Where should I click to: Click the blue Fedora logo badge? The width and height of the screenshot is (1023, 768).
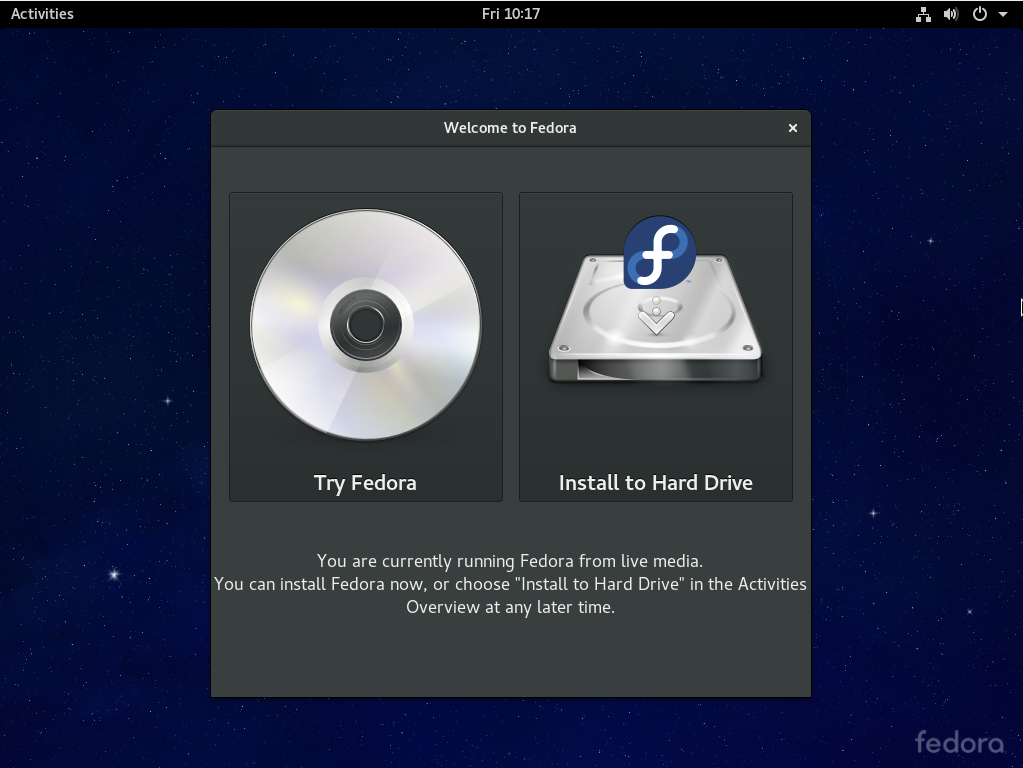click(659, 252)
